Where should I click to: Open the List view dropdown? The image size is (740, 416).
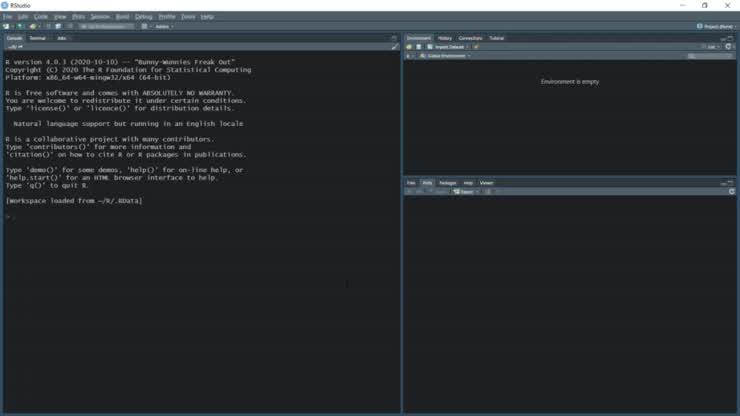(x=711, y=47)
